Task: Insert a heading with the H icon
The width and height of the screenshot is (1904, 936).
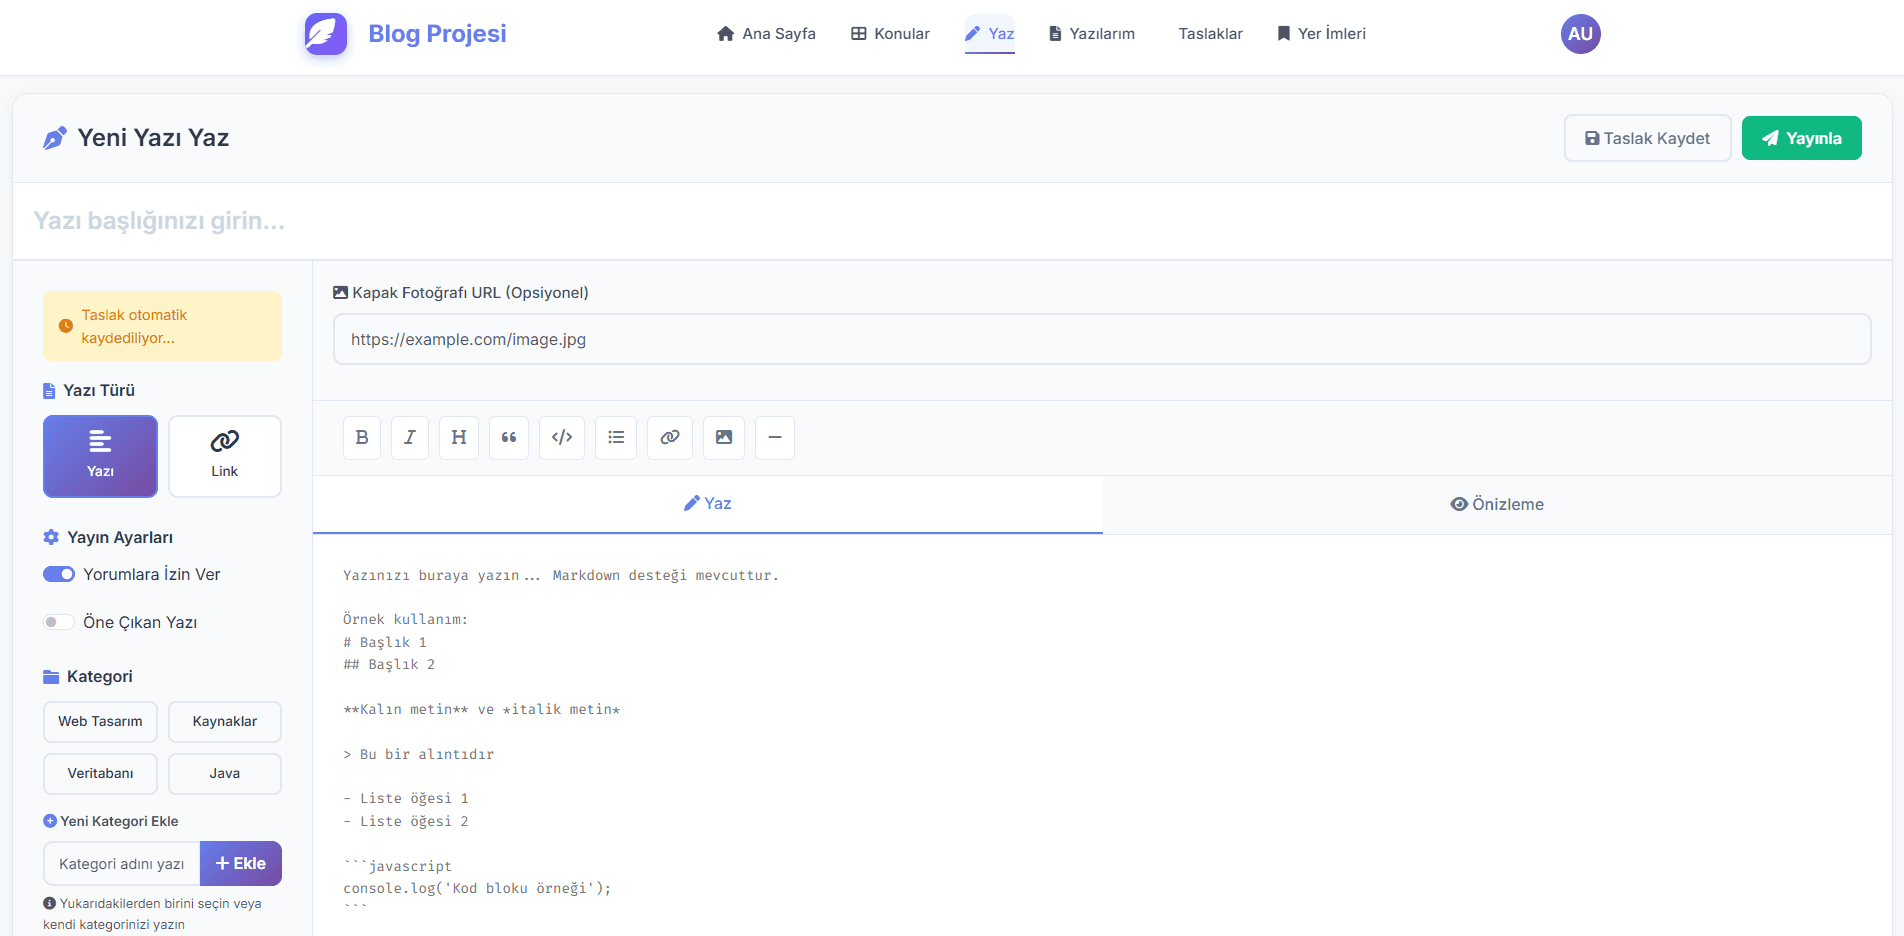Action: pos(459,437)
